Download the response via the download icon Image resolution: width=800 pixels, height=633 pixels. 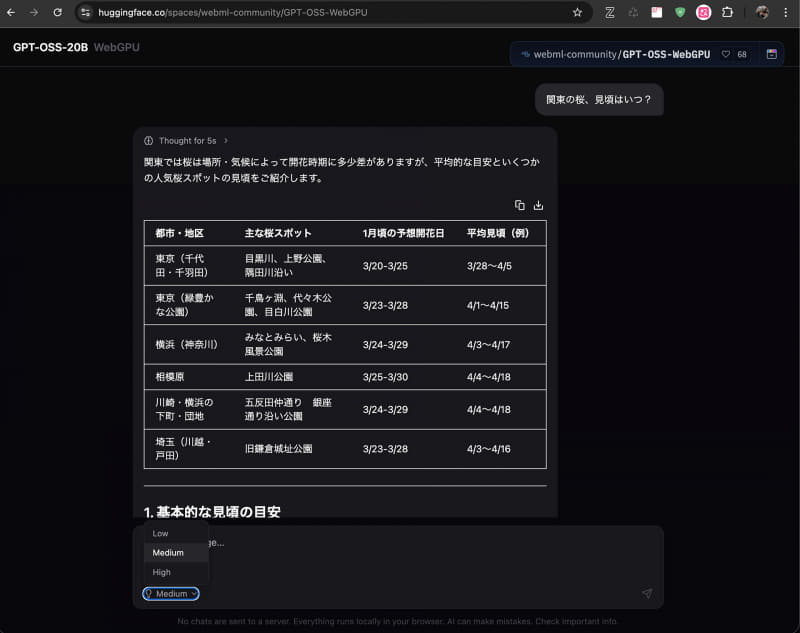pyautogui.click(x=539, y=205)
